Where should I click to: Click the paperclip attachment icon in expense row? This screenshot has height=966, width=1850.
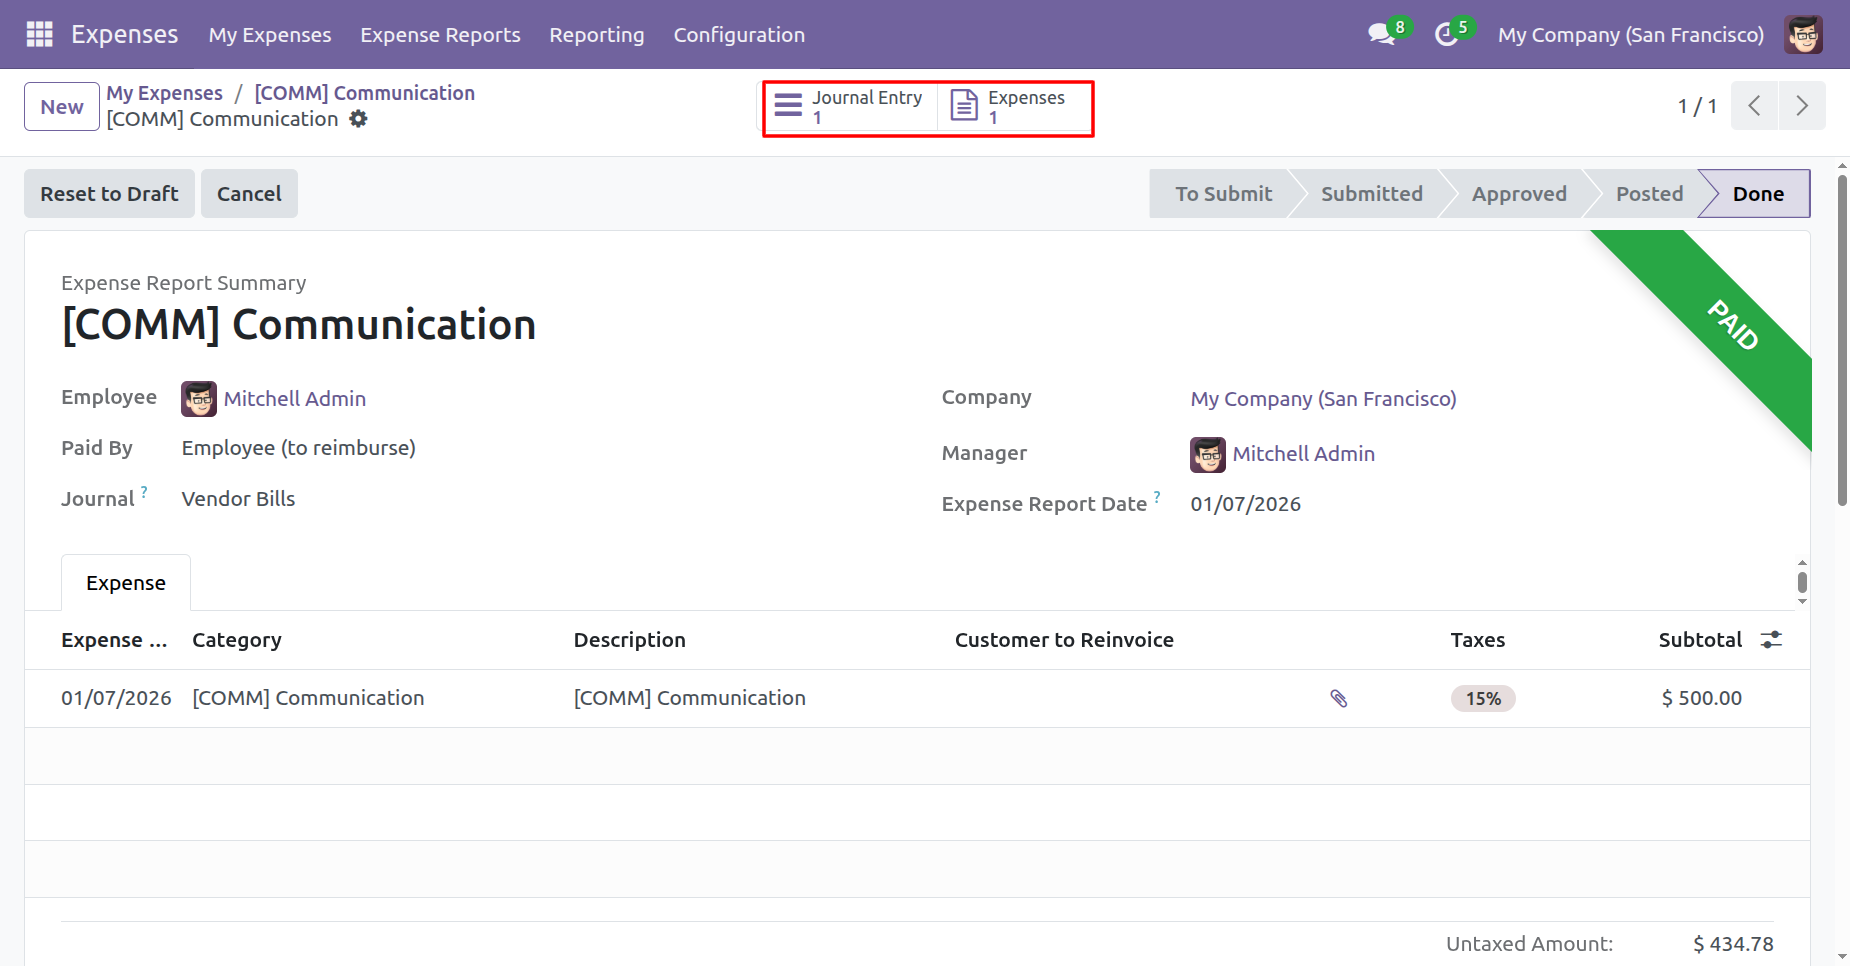click(1339, 698)
